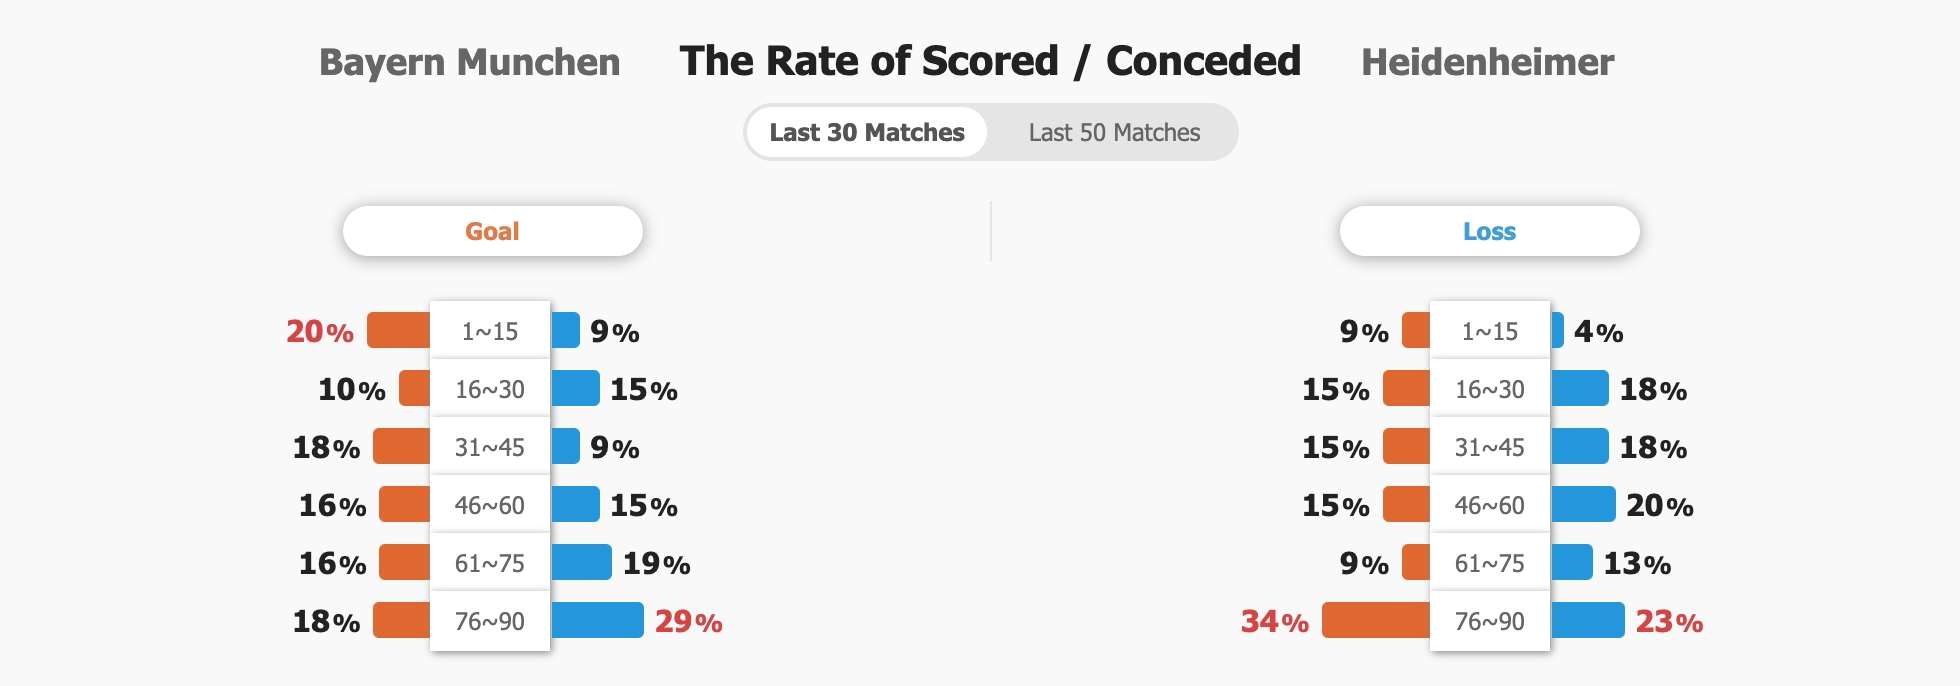
Task: Select the Last 30 Matches option
Action: click(x=867, y=133)
